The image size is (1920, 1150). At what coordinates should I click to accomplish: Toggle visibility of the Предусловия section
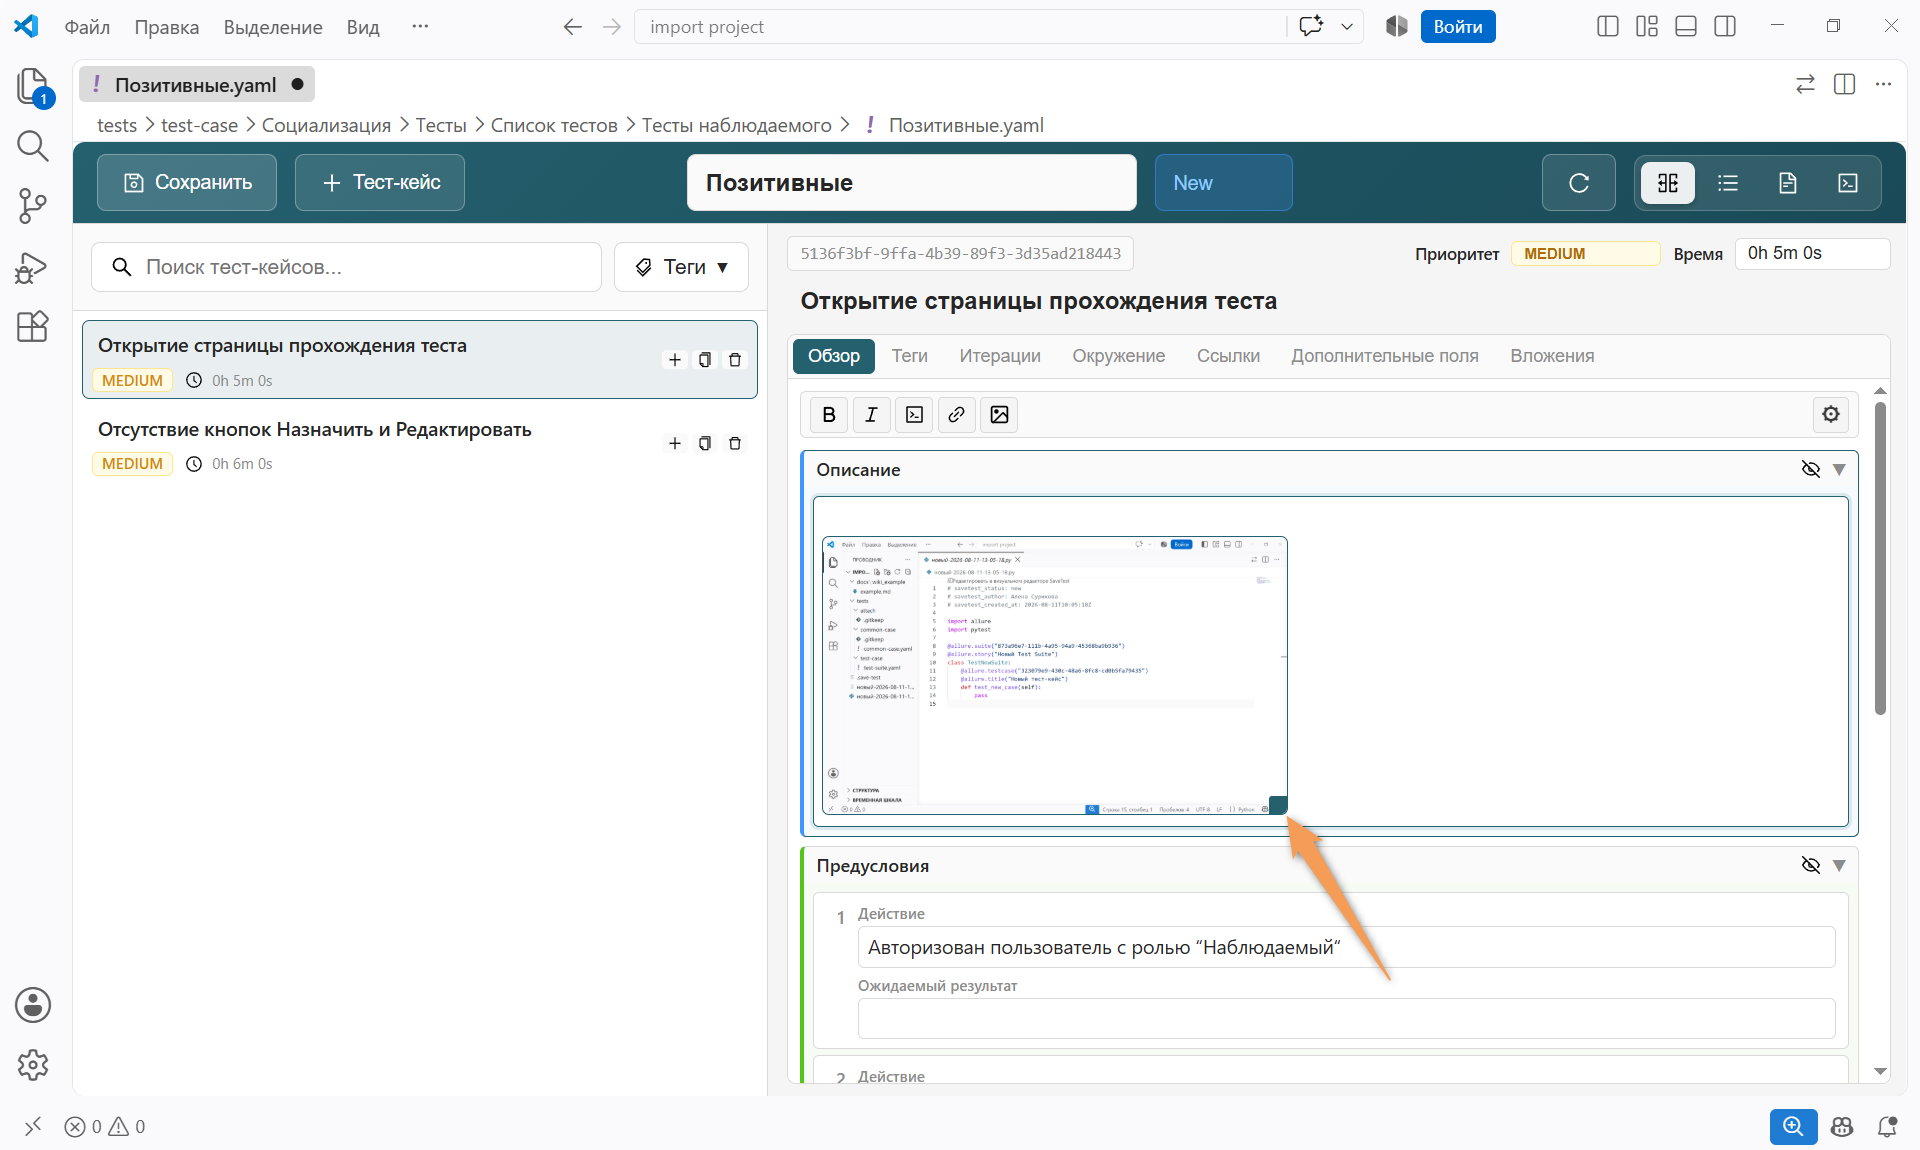click(1810, 865)
